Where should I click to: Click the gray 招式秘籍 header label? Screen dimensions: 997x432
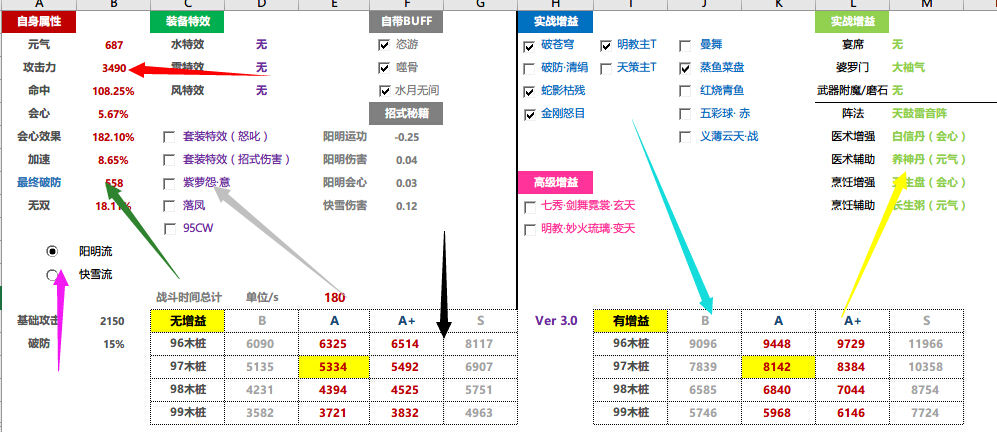(x=406, y=114)
